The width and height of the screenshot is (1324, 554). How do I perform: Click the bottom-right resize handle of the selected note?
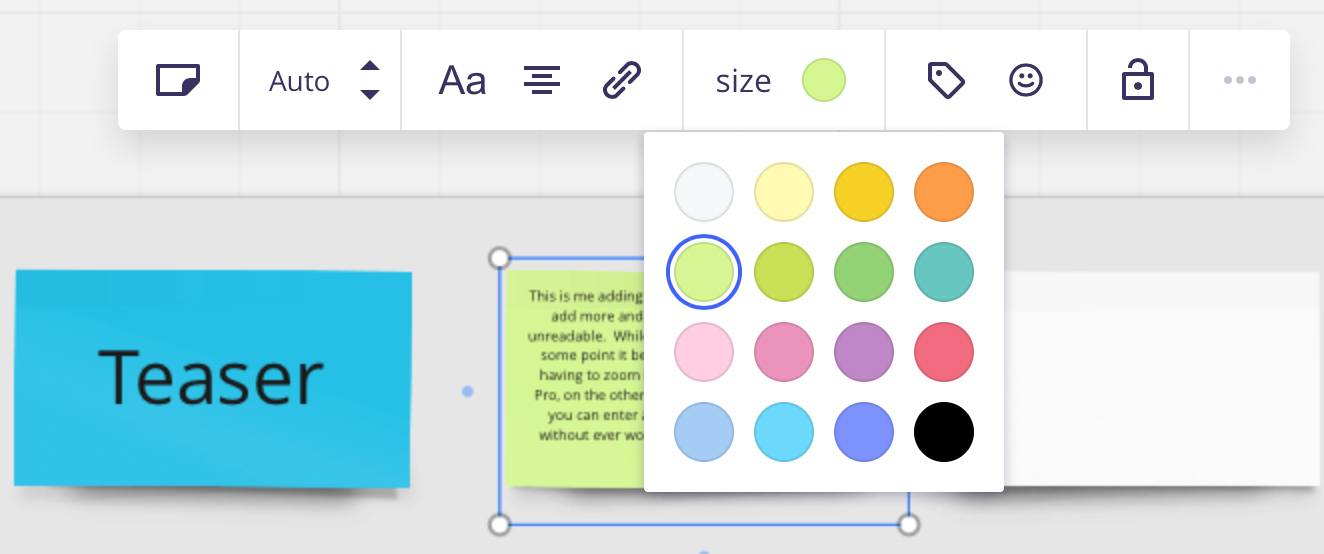[x=908, y=524]
